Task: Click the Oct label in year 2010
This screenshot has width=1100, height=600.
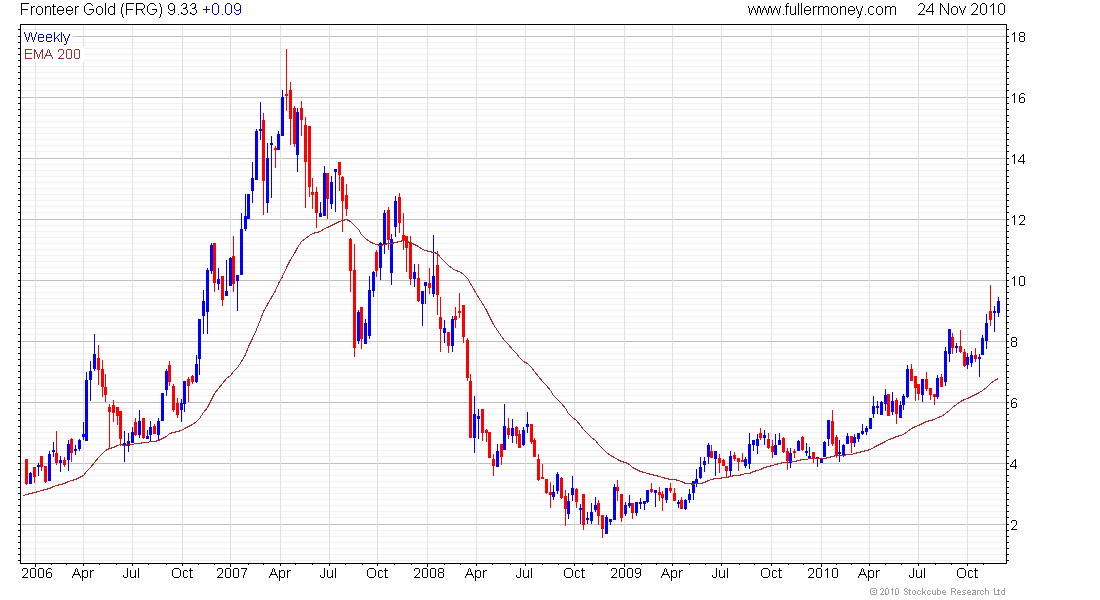Action: tap(967, 573)
